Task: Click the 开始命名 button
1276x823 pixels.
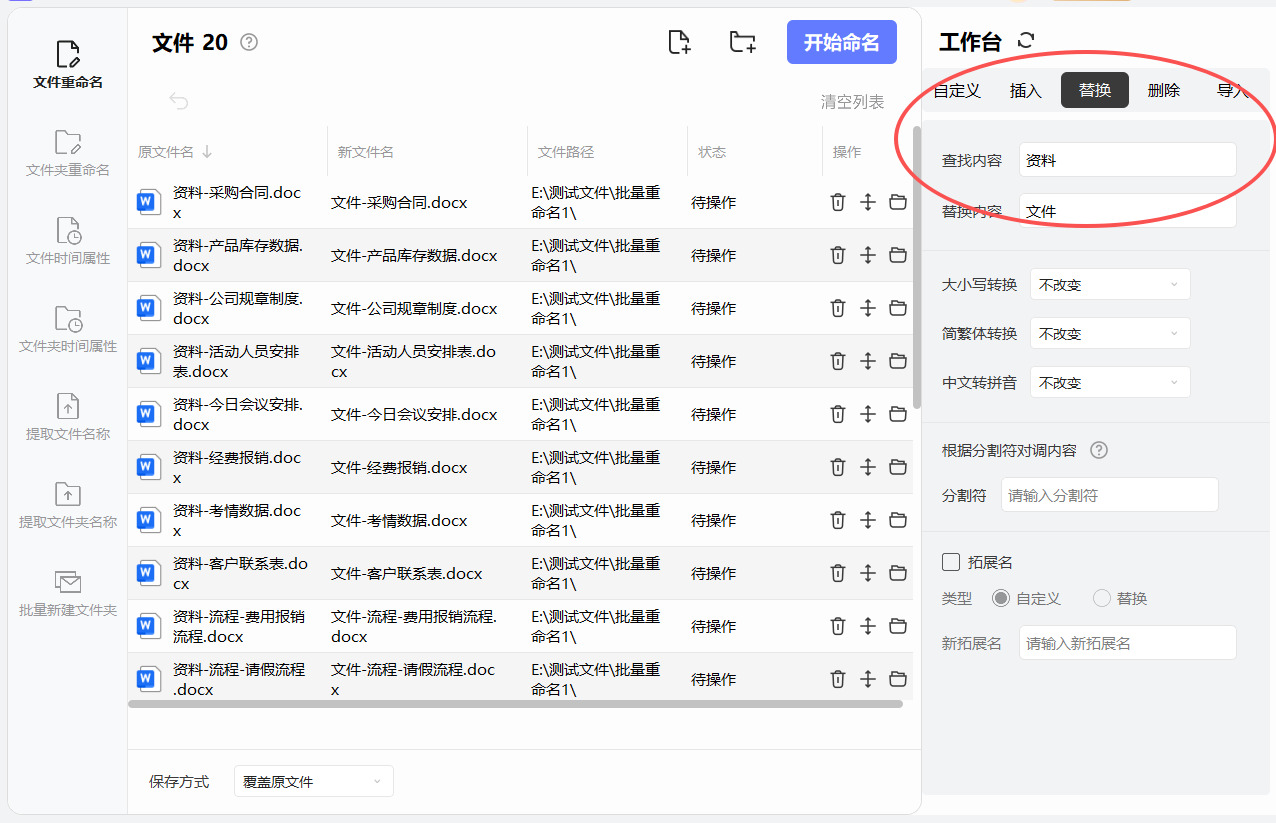Action: click(842, 42)
